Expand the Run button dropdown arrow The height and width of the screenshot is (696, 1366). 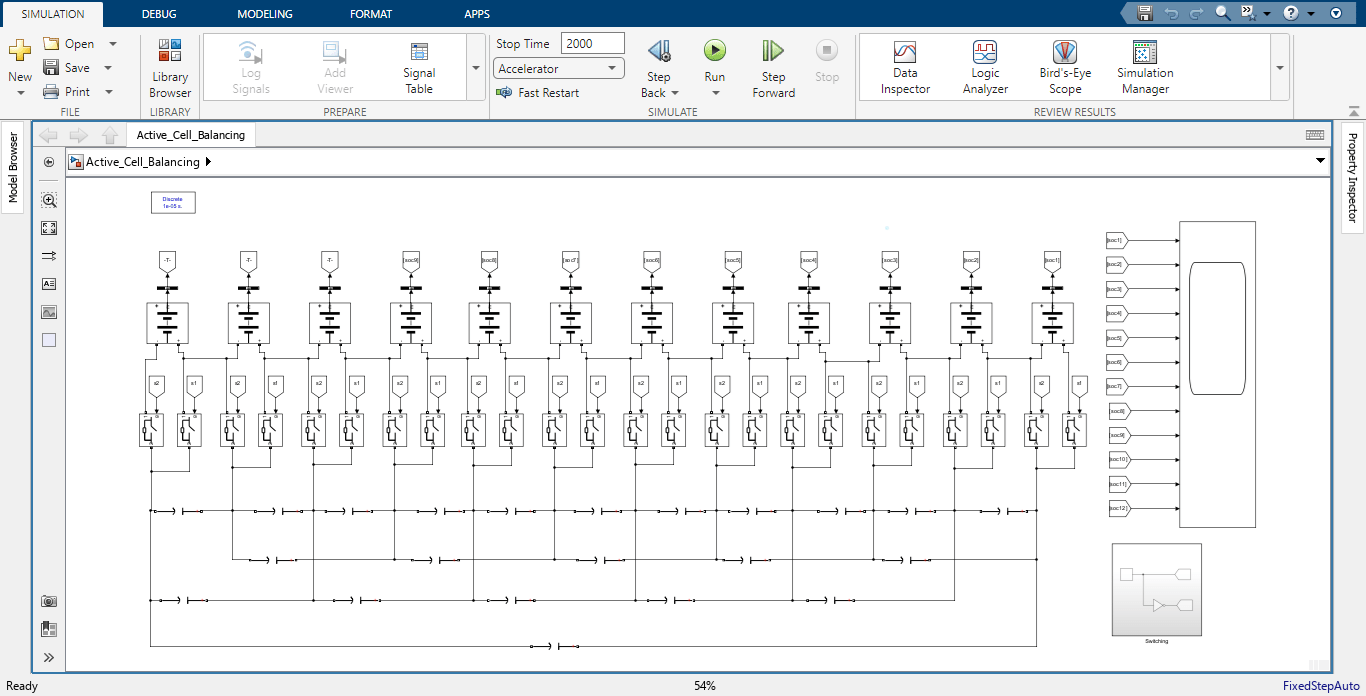pyautogui.click(x=715, y=93)
